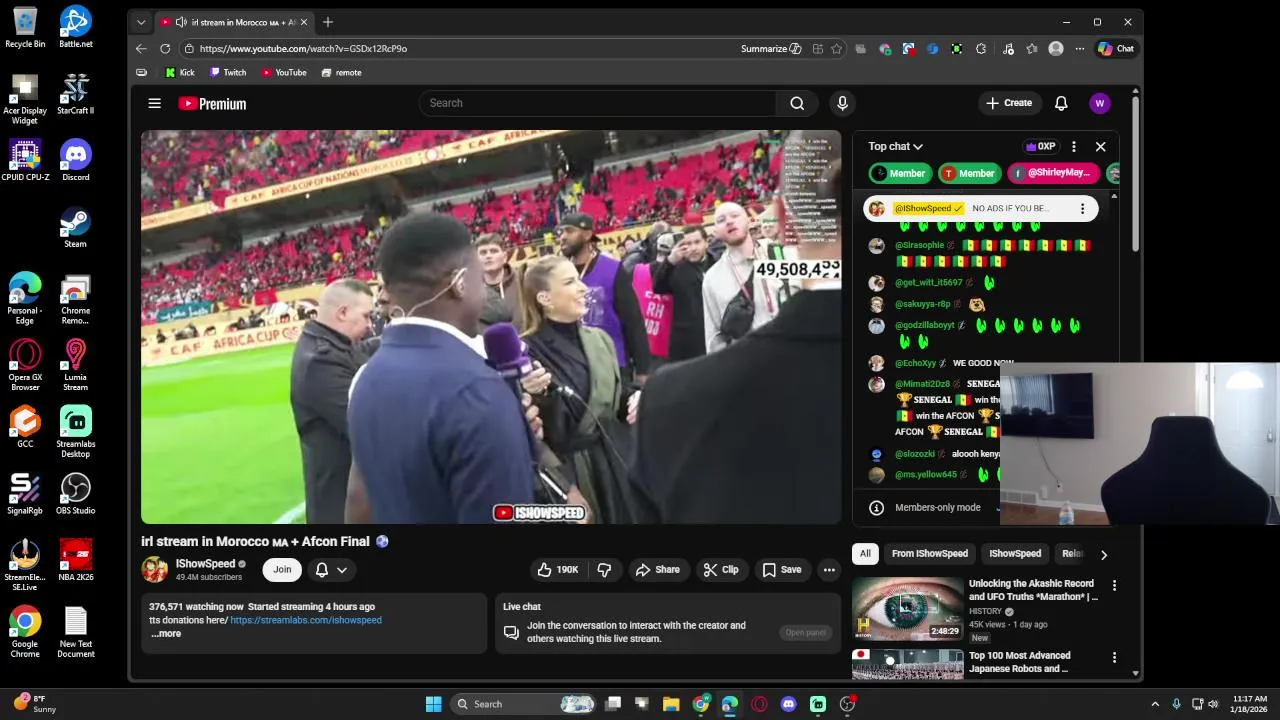Screen dimensions: 1280x720
Task: Open the Twitch bookmark
Action: tap(228, 72)
